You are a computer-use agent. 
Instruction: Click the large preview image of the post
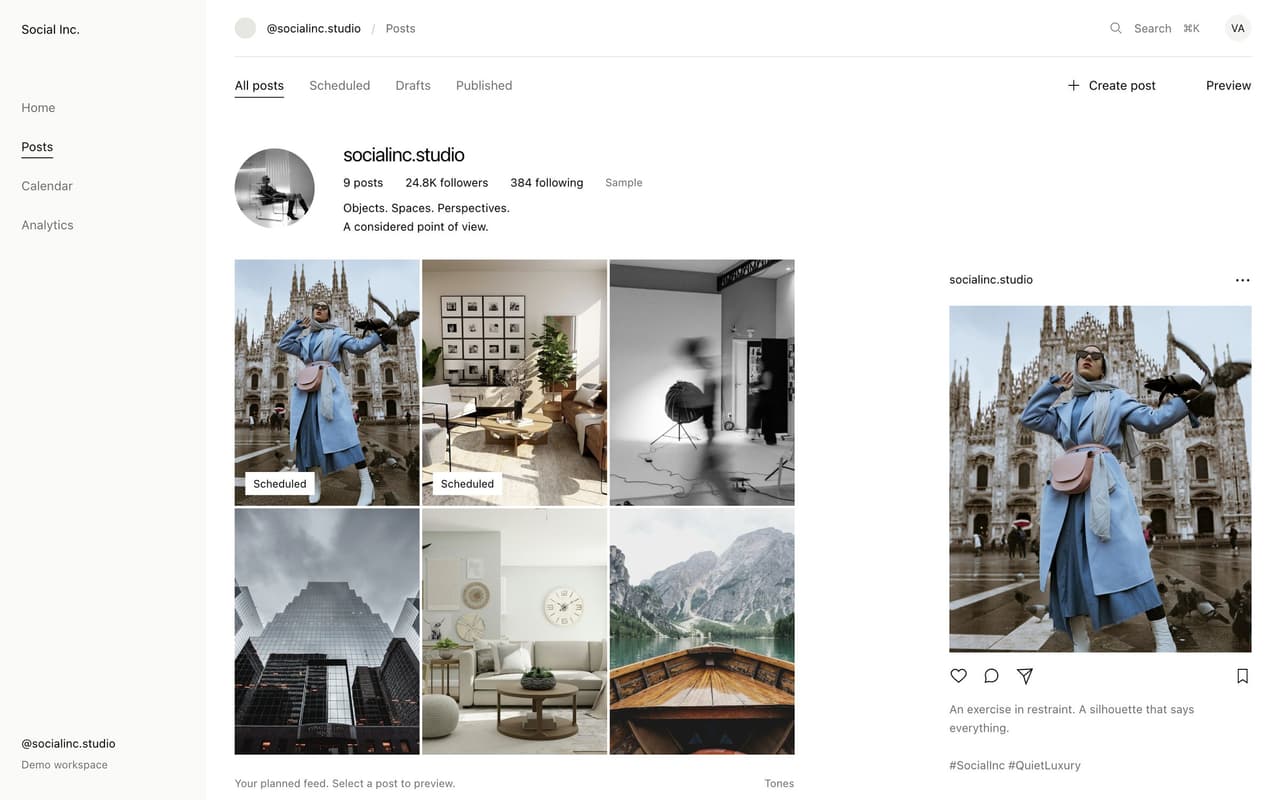pyautogui.click(x=1100, y=479)
